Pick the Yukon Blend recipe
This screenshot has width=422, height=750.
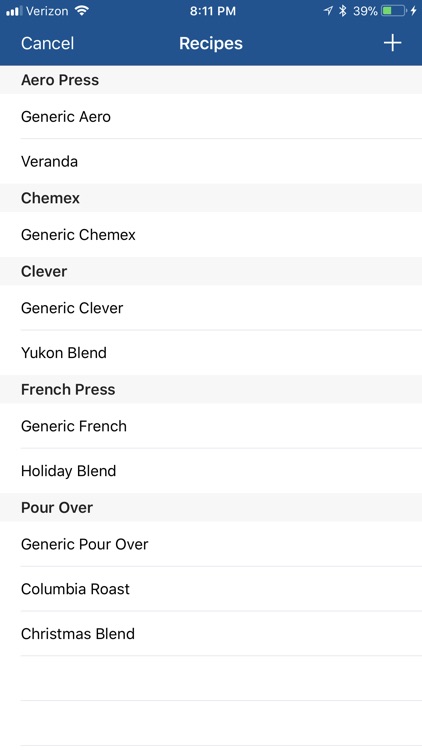pyautogui.click(x=211, y=353)
